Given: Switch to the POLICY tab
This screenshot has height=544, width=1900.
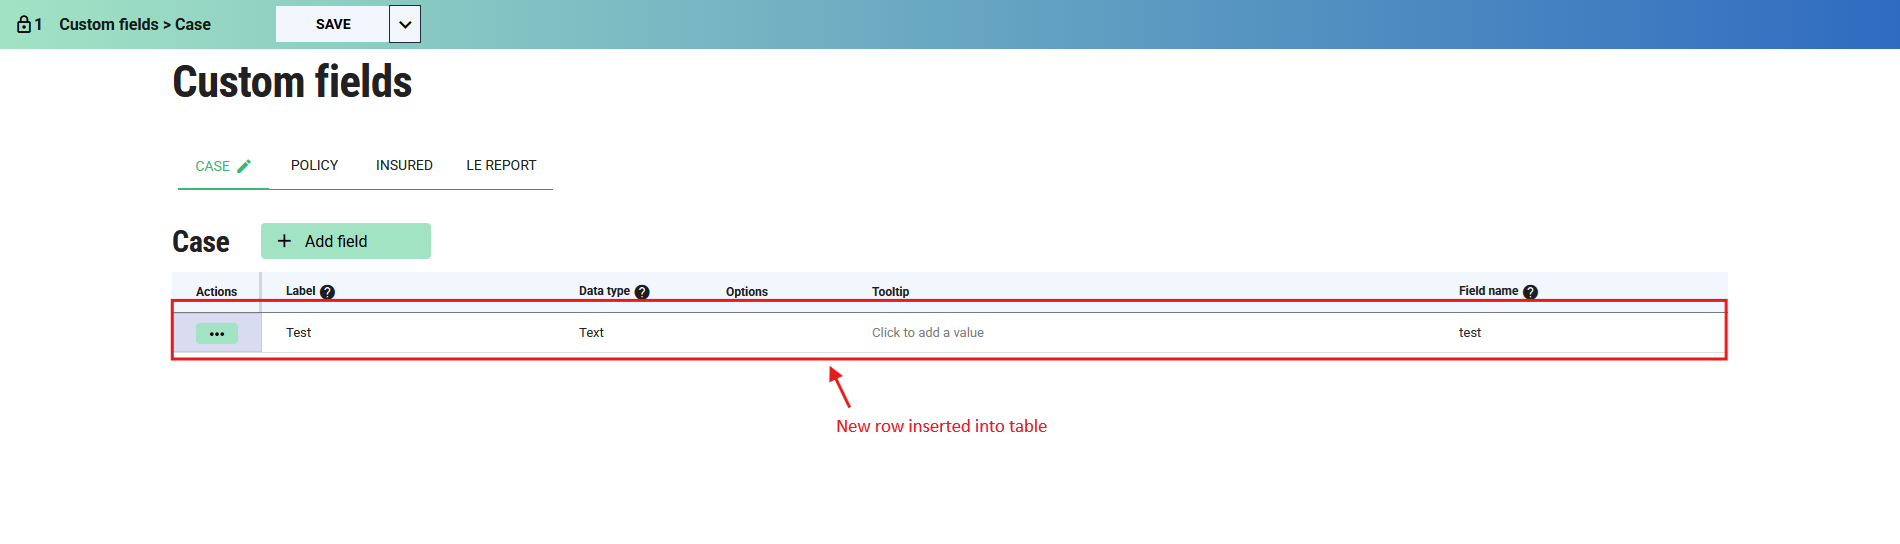Looking at the screenshot, I should [314, 165].
